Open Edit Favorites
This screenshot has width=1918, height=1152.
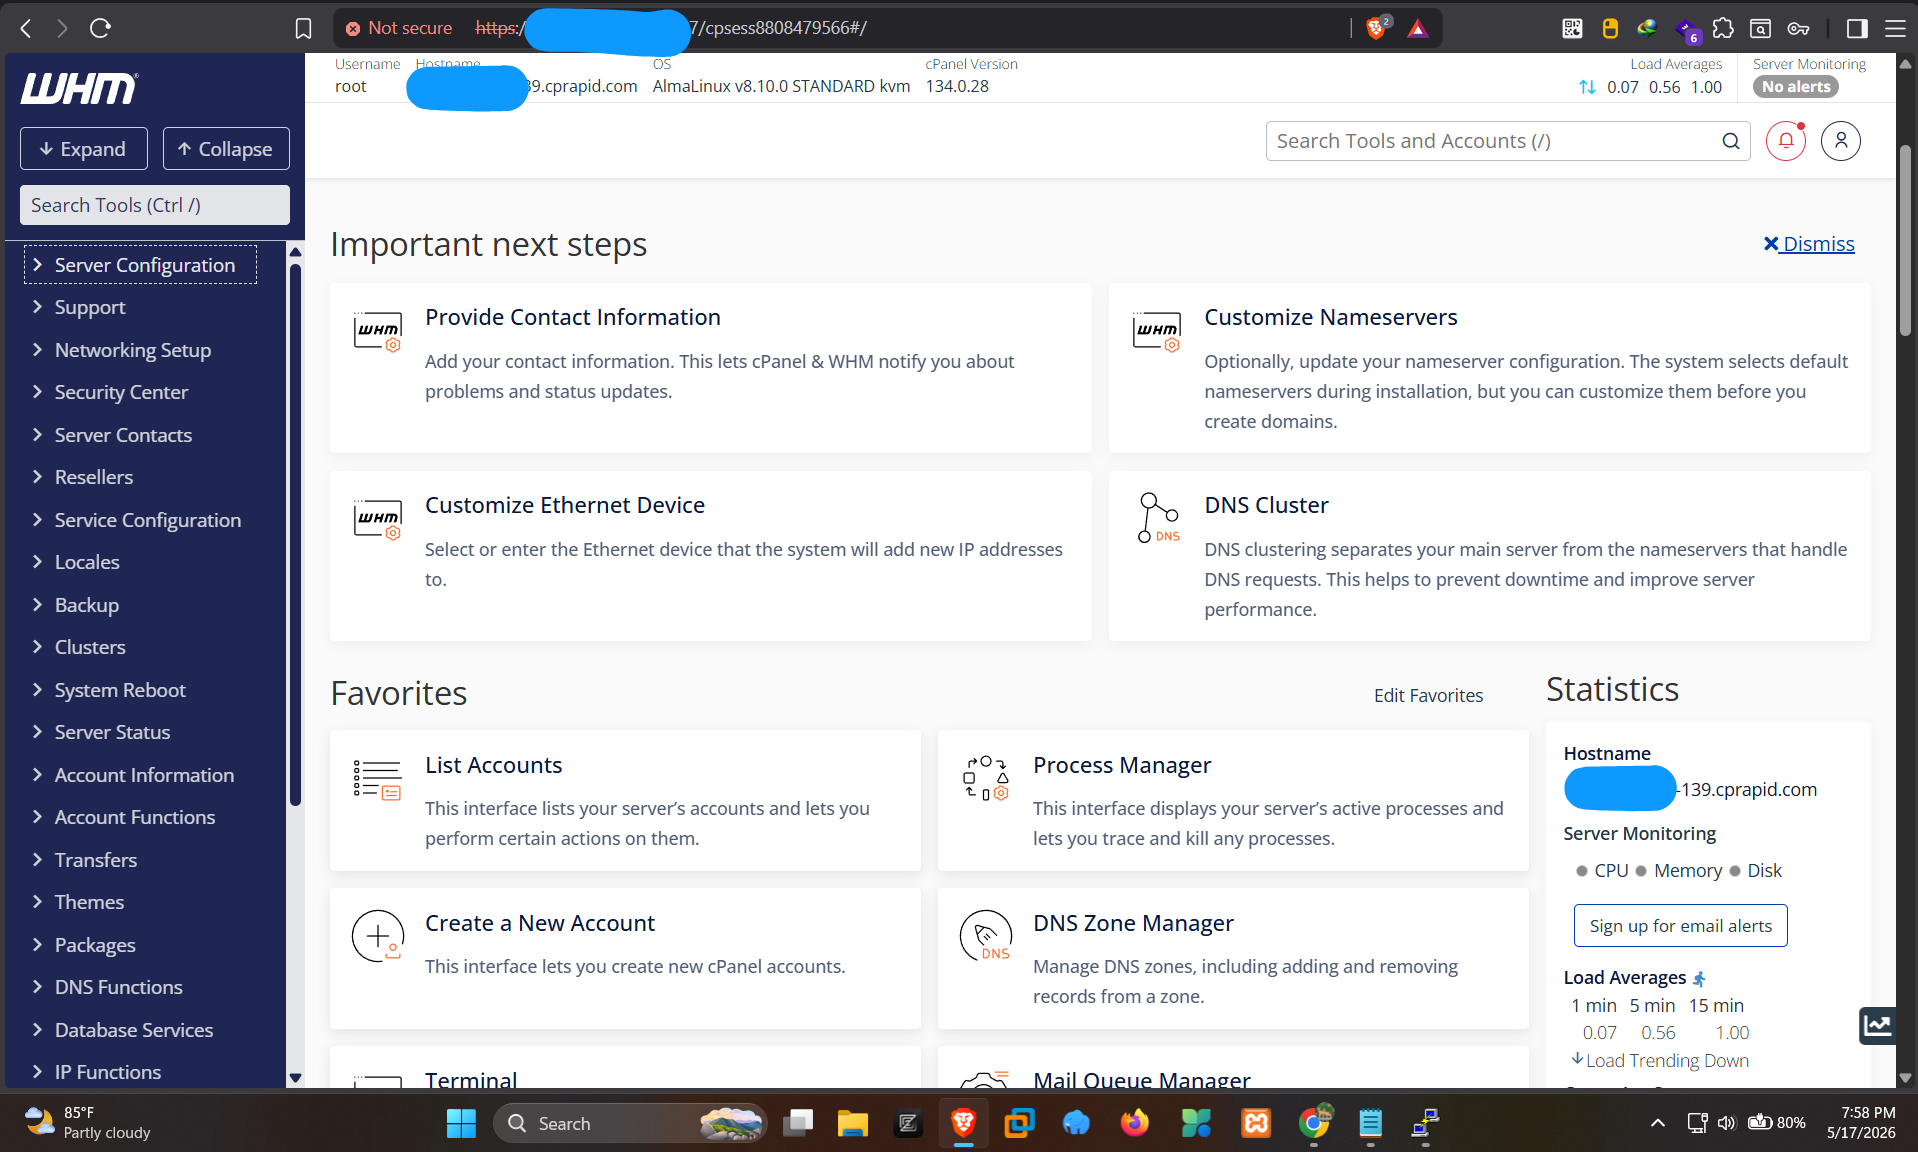(1428, 695)
